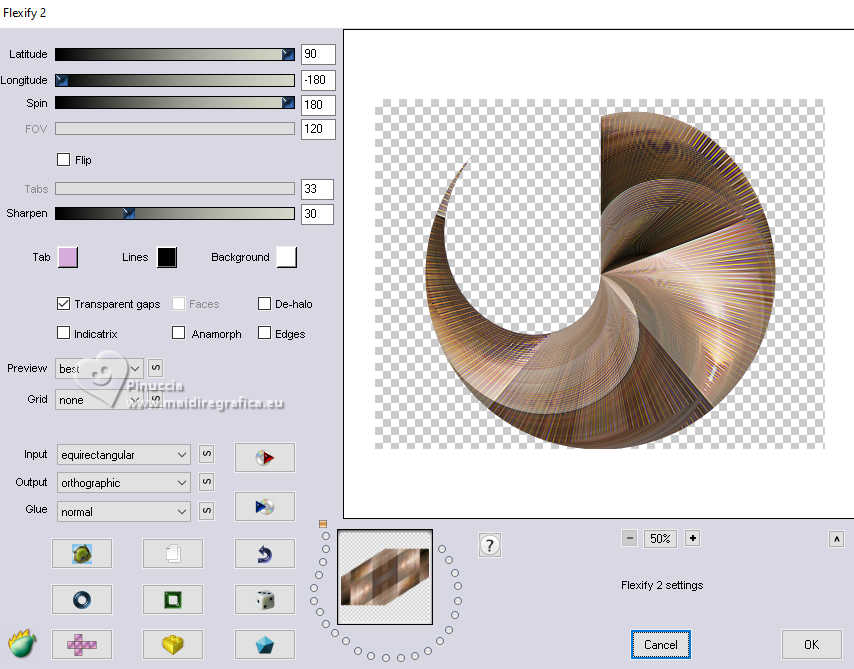The width and height of the screenshot is (854, 669).
Task: Zoom in preview with plus button
Action: pos(692,538)
